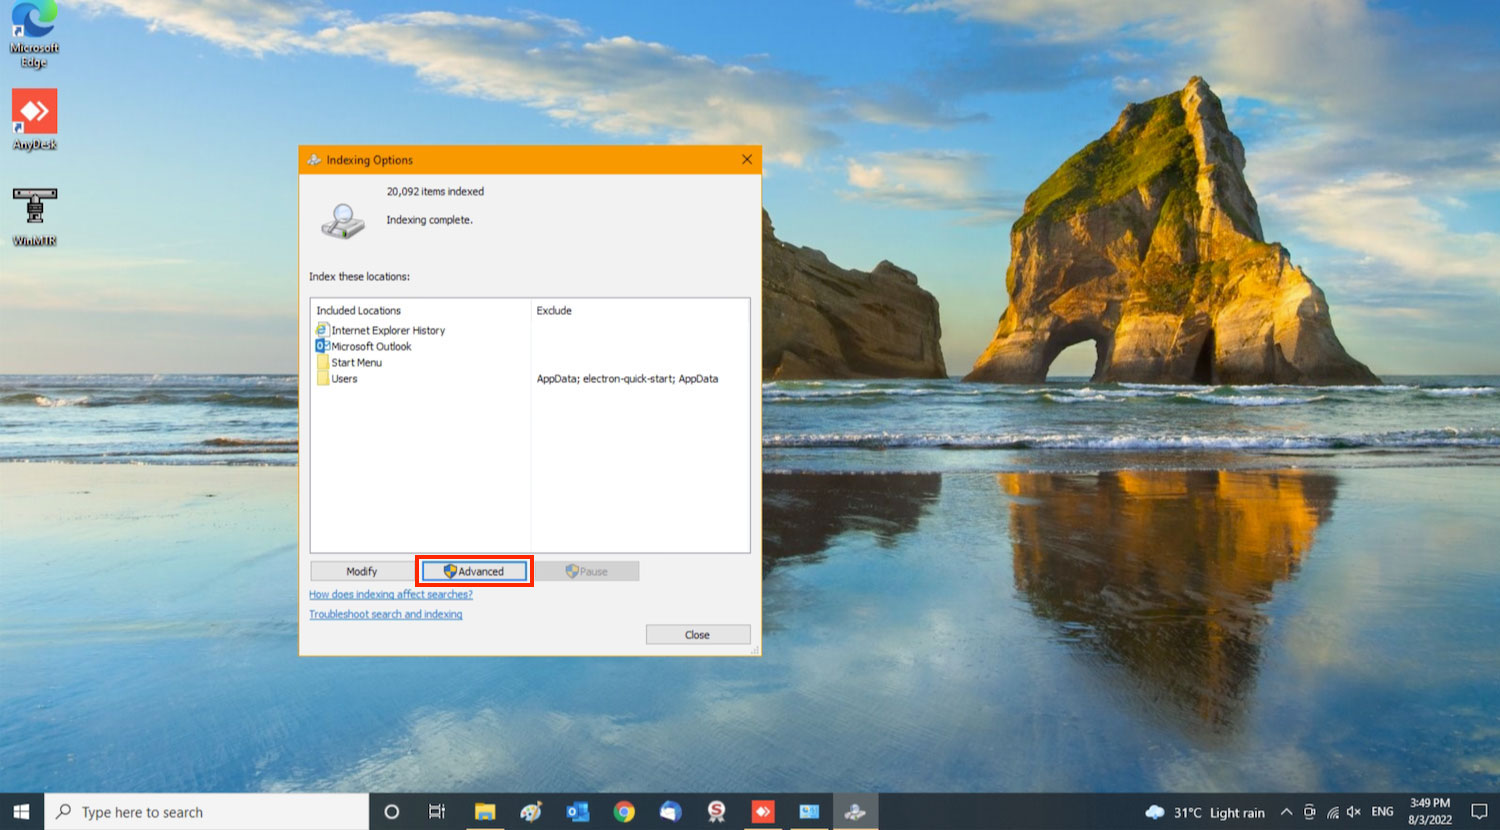Open Troubleshoot search and indexing link
Viewport: 1500px width, 830px height.
coord(385,614)
